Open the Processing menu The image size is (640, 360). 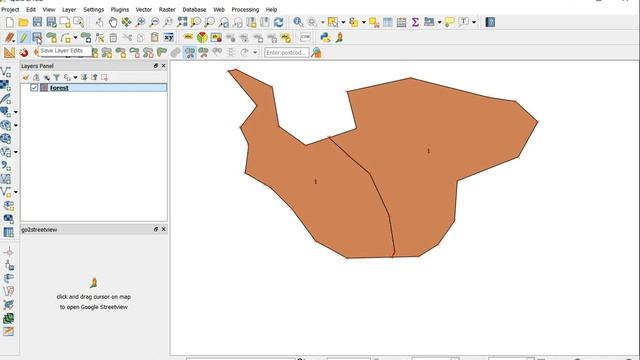245,9
